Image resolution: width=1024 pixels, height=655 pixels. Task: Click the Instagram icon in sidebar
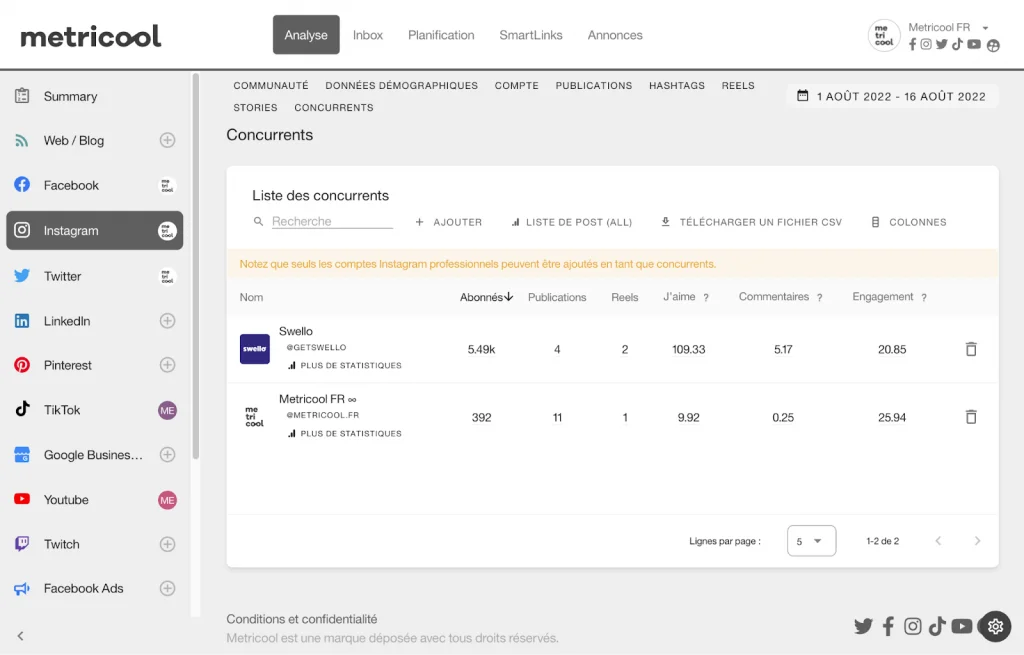point(22,231)
